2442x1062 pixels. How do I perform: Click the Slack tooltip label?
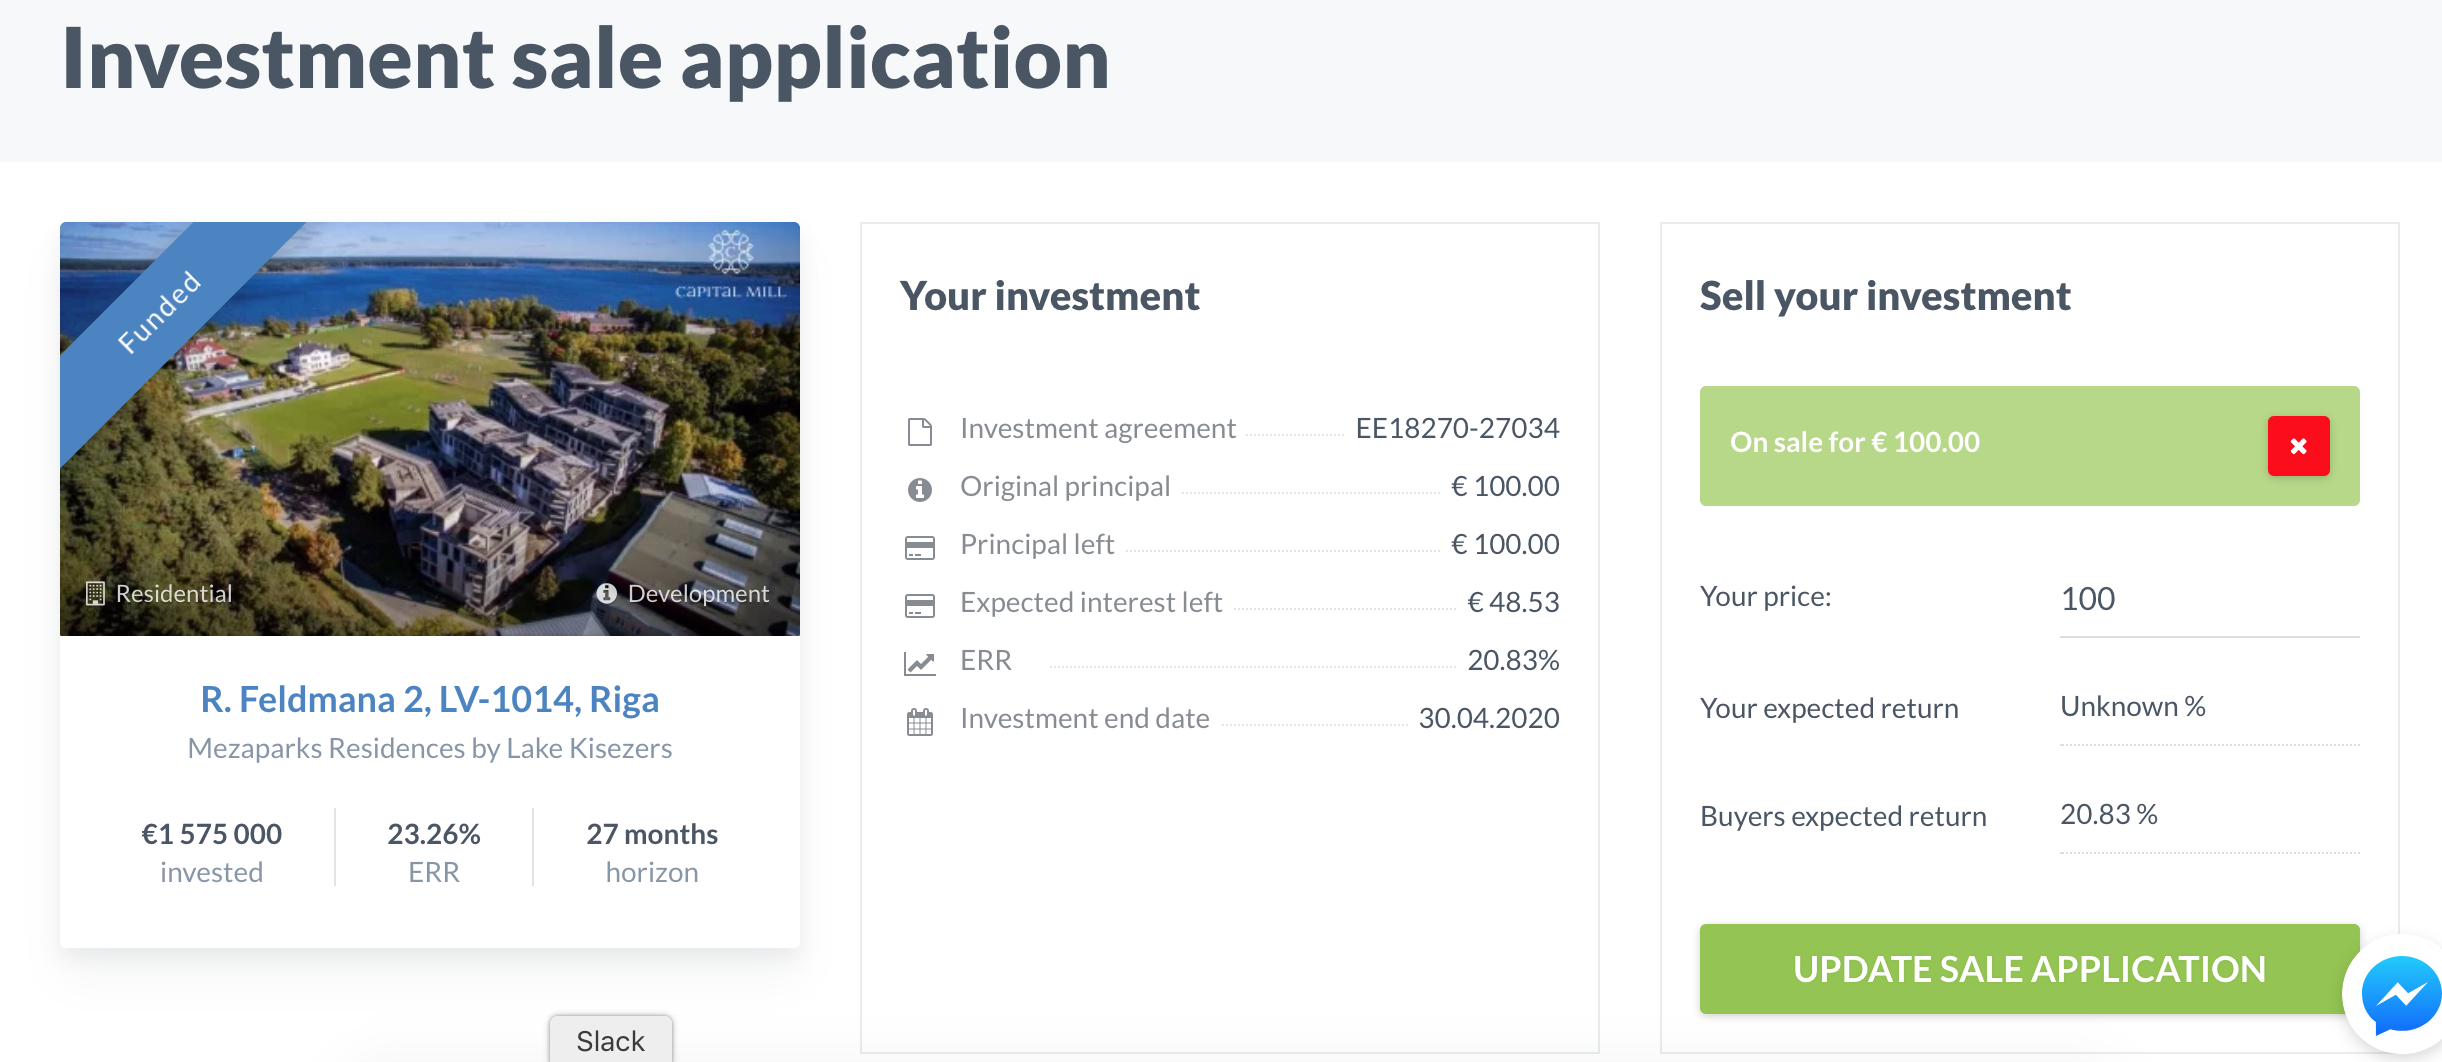[x=610, y=1040]
